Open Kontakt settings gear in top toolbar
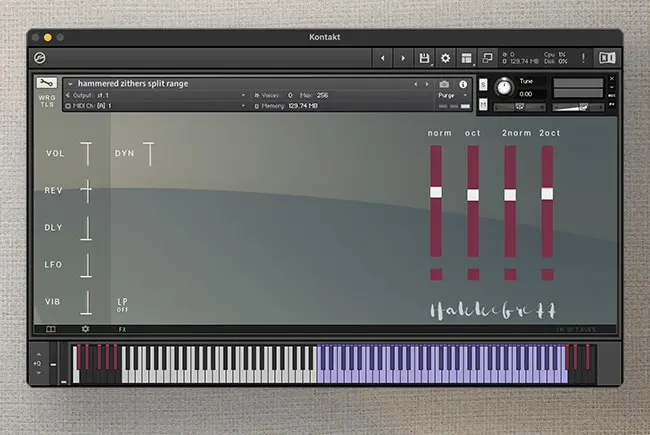Image resolution: width=650 pixels, height=435 pixels. 446,58
